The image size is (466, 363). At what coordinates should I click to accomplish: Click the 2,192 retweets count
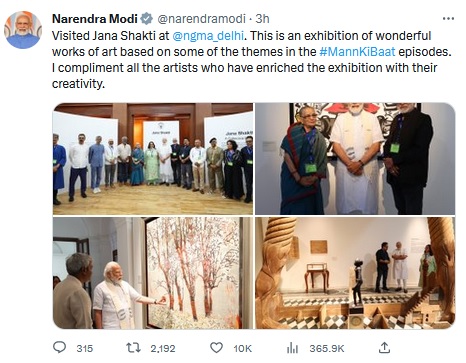[163, 349]
